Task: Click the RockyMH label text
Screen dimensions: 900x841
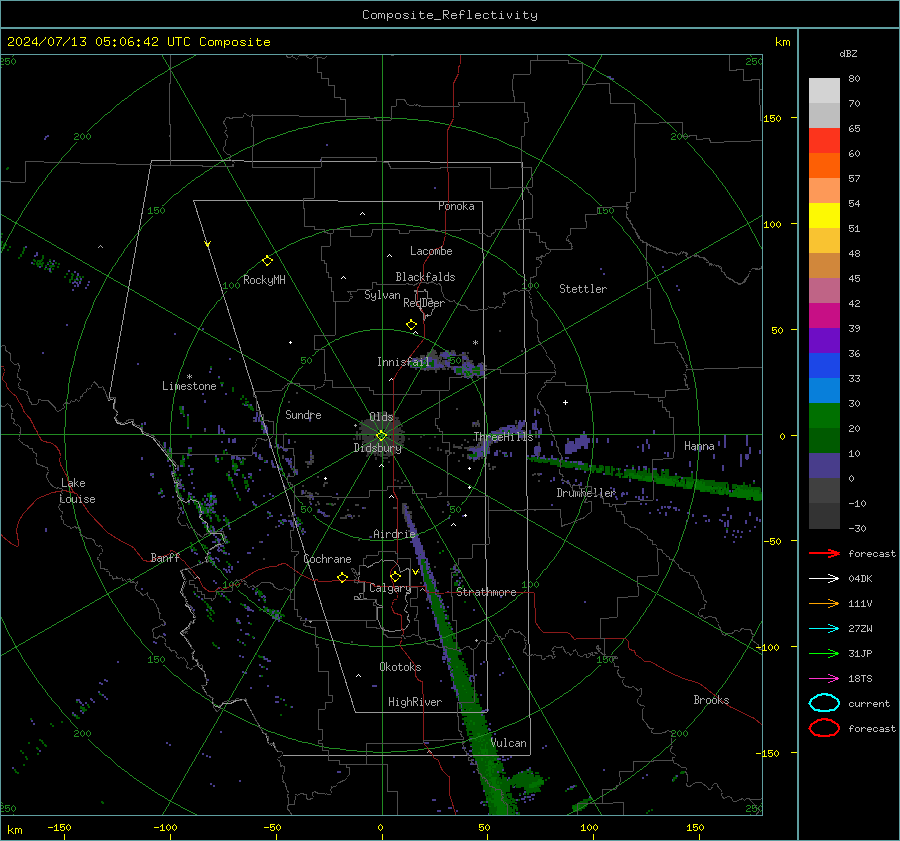Action: click(264, 280)
